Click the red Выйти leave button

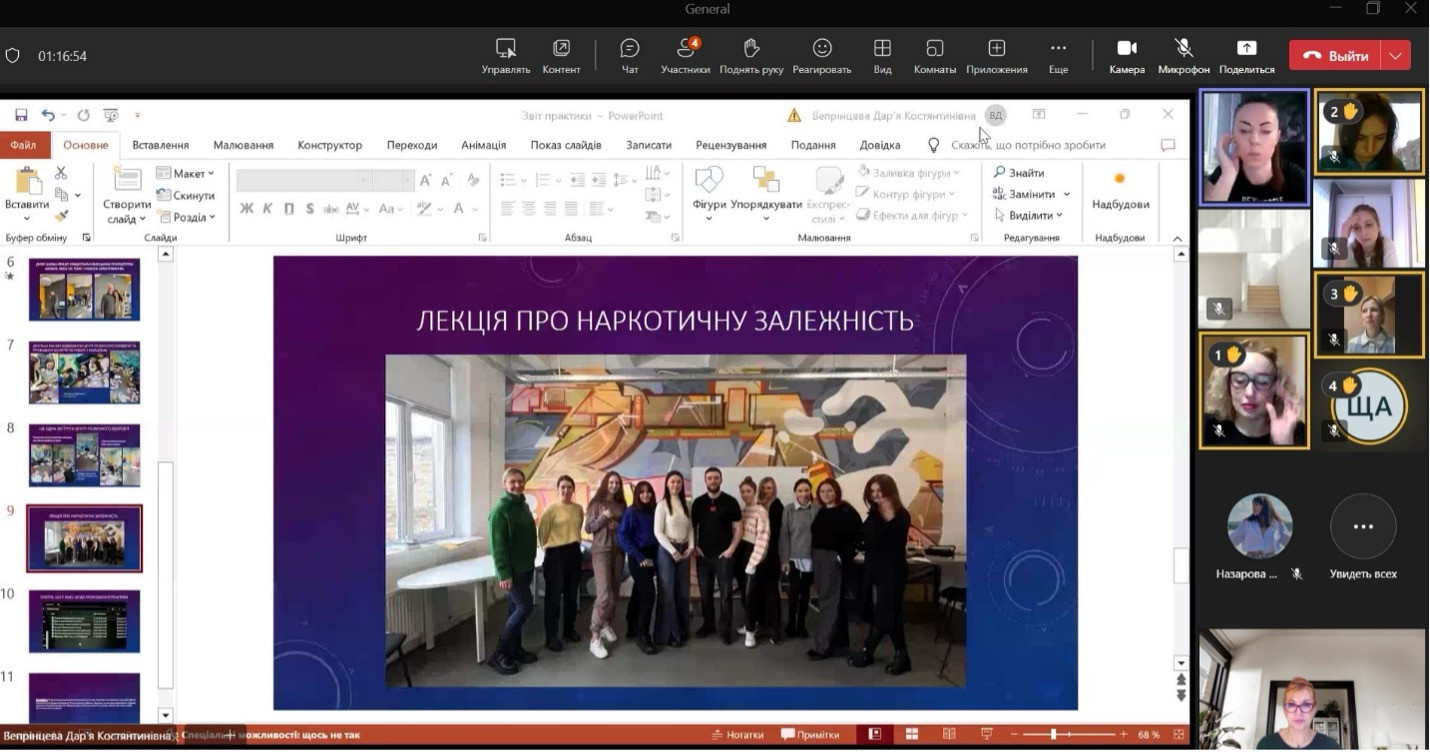[x=1335, y=56]
